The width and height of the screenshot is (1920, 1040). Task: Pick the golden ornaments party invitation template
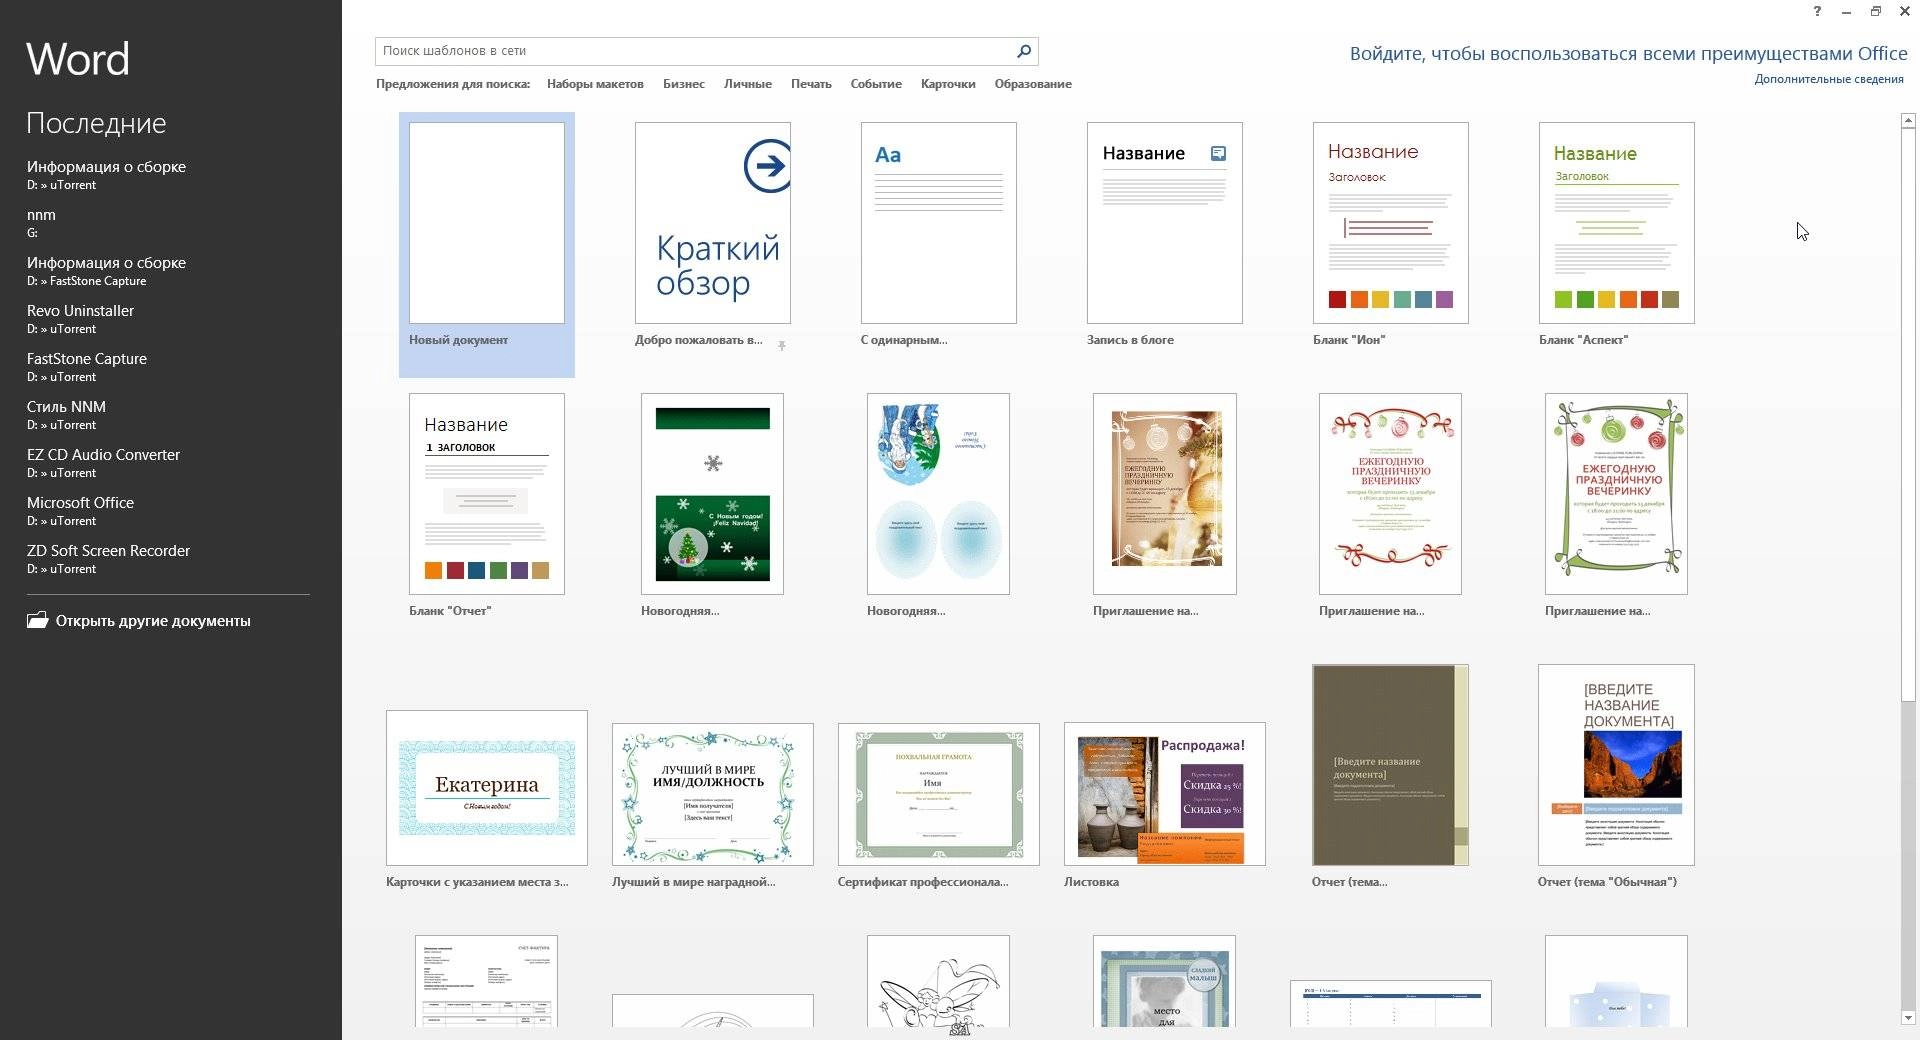point(1165,494)
